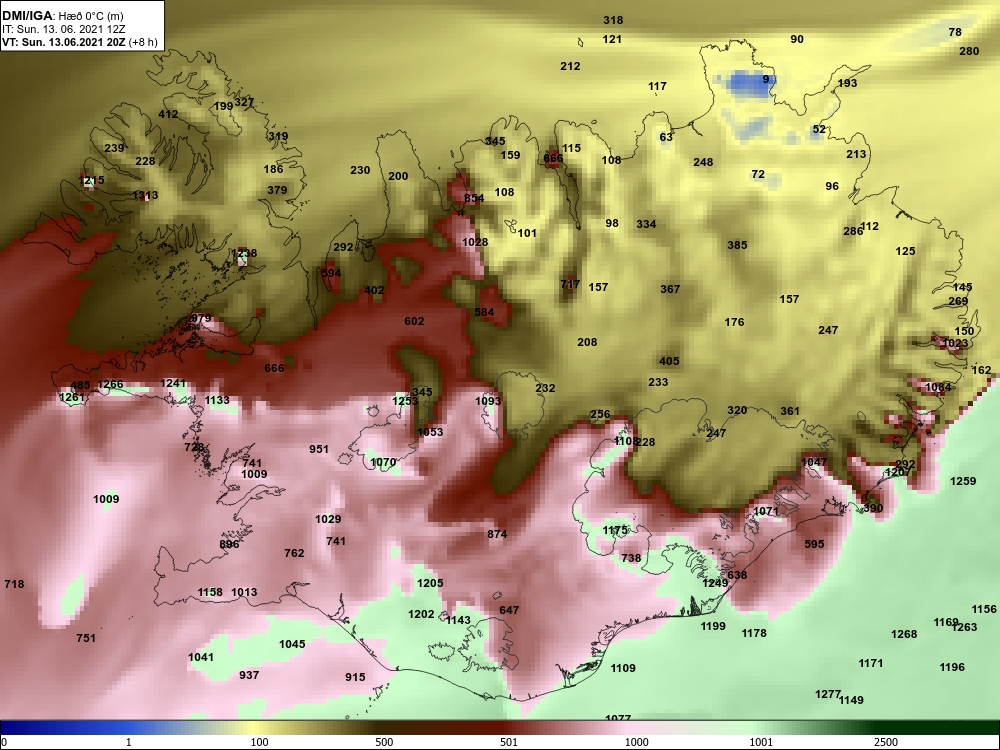
Task: Click the map value '915'
Action: [x=355, y=677]
